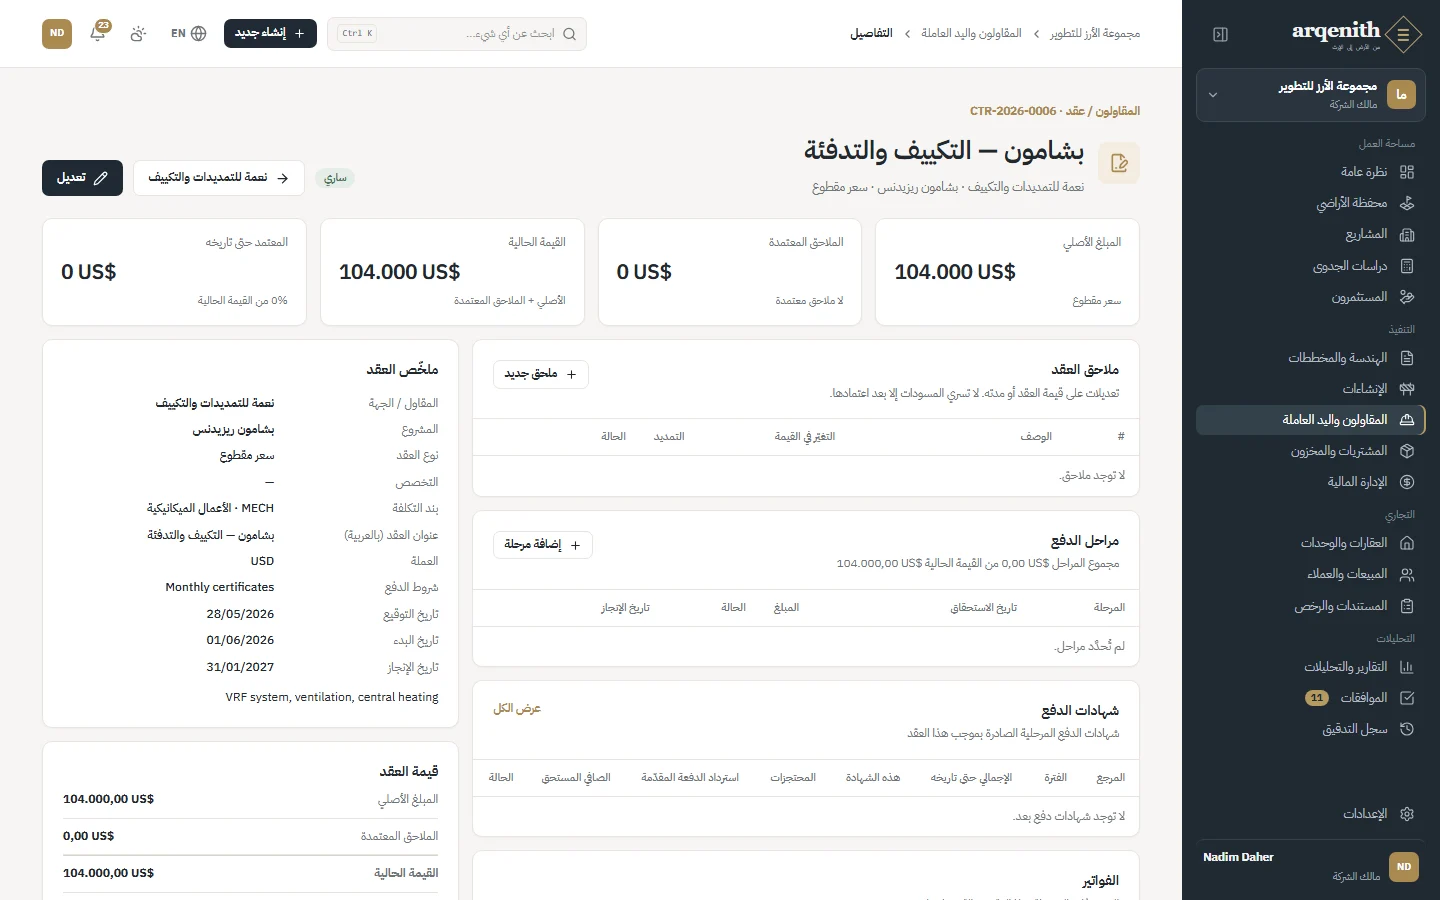The width and height of the screenshot is (1440, 900).
Task: Toggle the light/dark theme icon
Action: [x=138, y=33]
